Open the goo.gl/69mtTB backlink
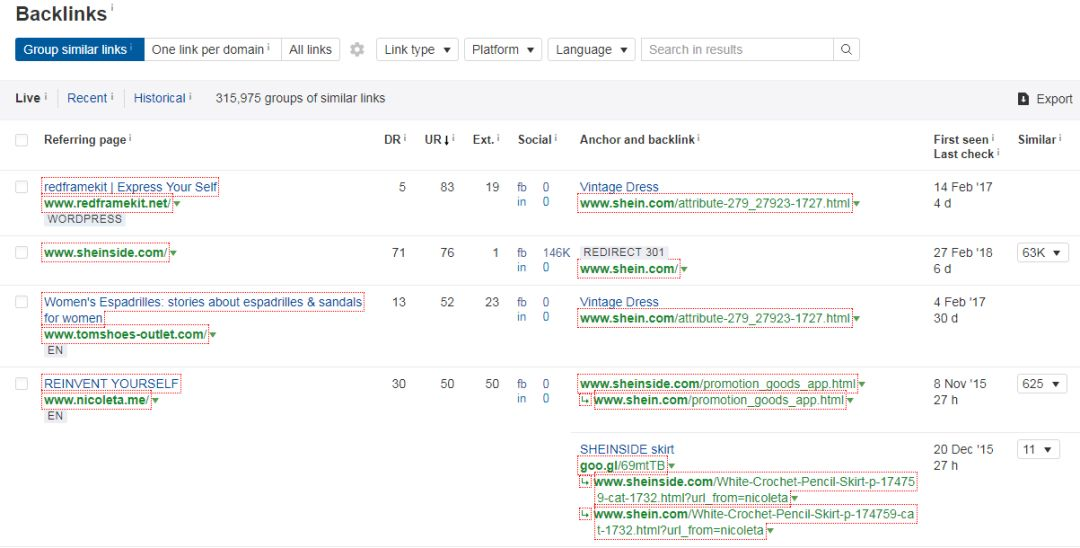 (x=623, y=466)
